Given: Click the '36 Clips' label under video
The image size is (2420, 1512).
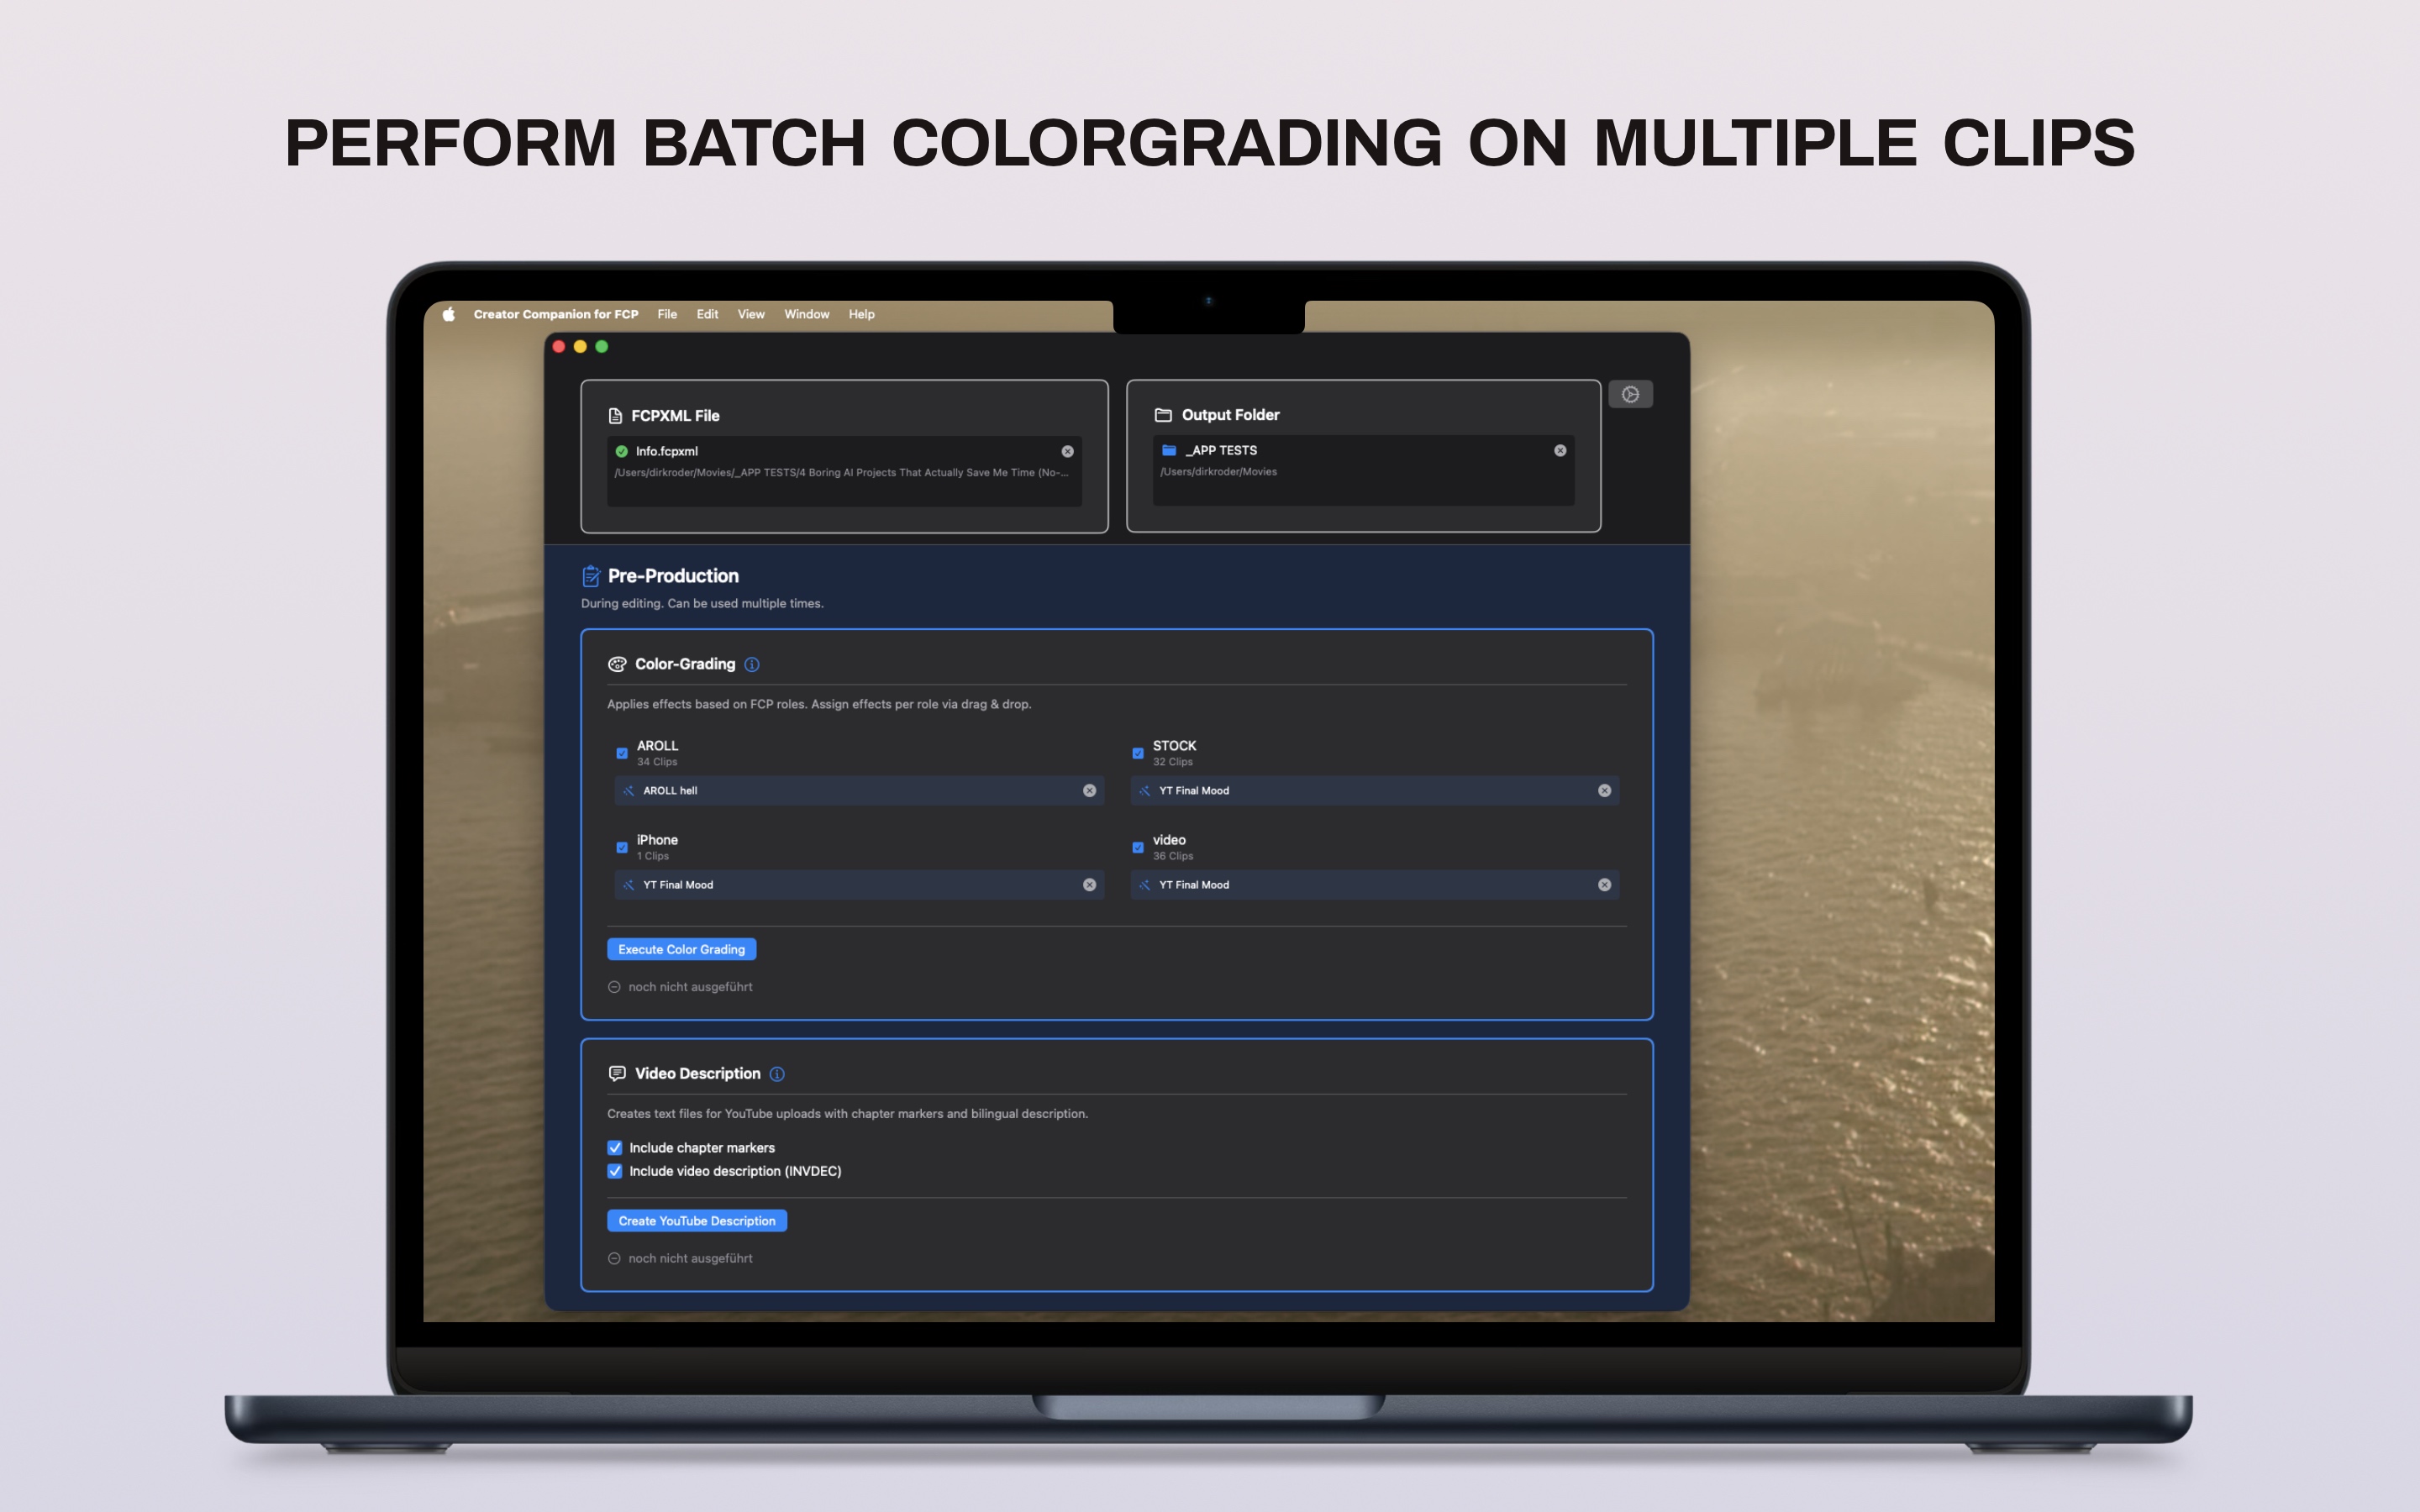Looking at the screenshot, I should [x=1172, y=856].
